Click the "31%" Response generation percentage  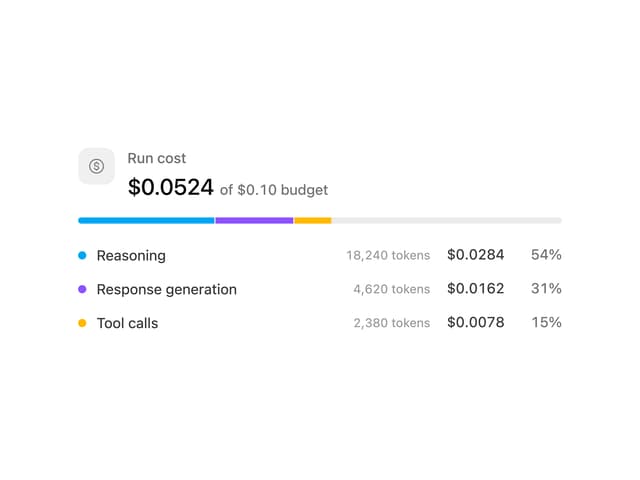click(x=546, y=289)
